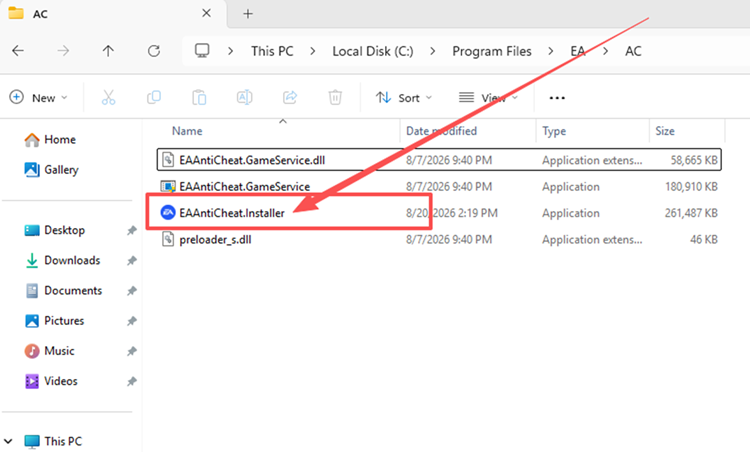
Task: Sort by the Size column header
Action: point(665,131)
